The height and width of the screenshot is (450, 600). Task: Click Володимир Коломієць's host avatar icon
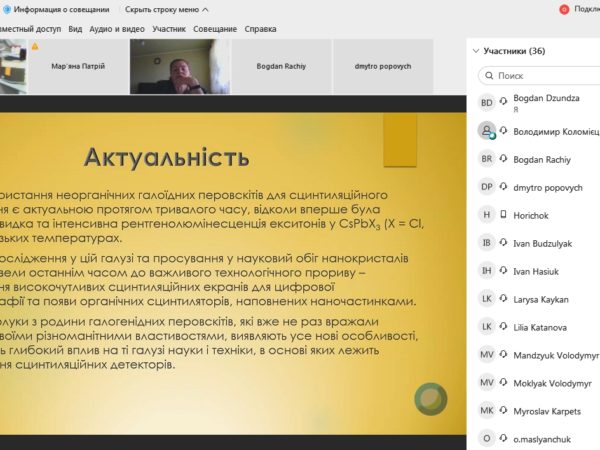pos(486,131)
